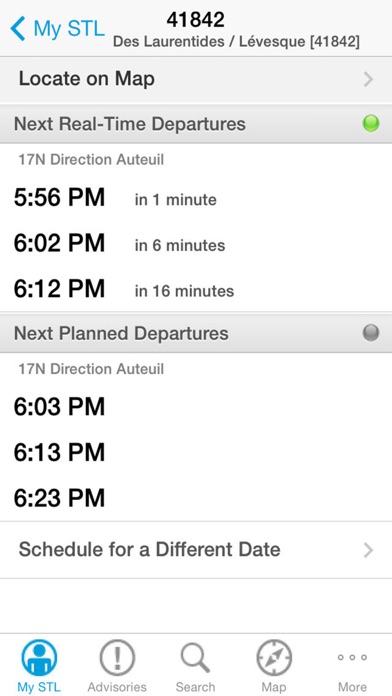392x696 pixels.
Task: Tap gray planned departures status dot
Action: tap(371, 332)
